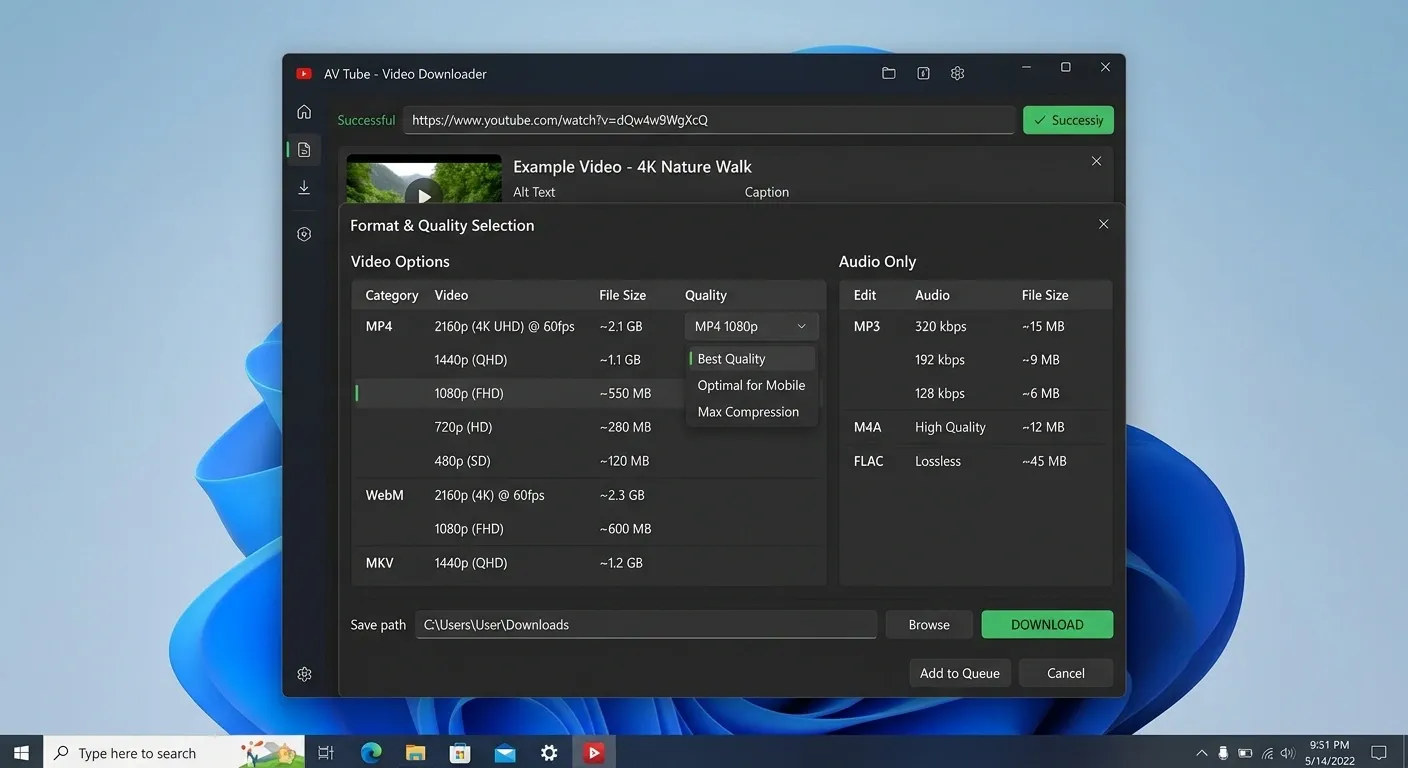Open the notification center icon
The height and width of the screenshot is (768, 1408).
[x=1378, y=753]
